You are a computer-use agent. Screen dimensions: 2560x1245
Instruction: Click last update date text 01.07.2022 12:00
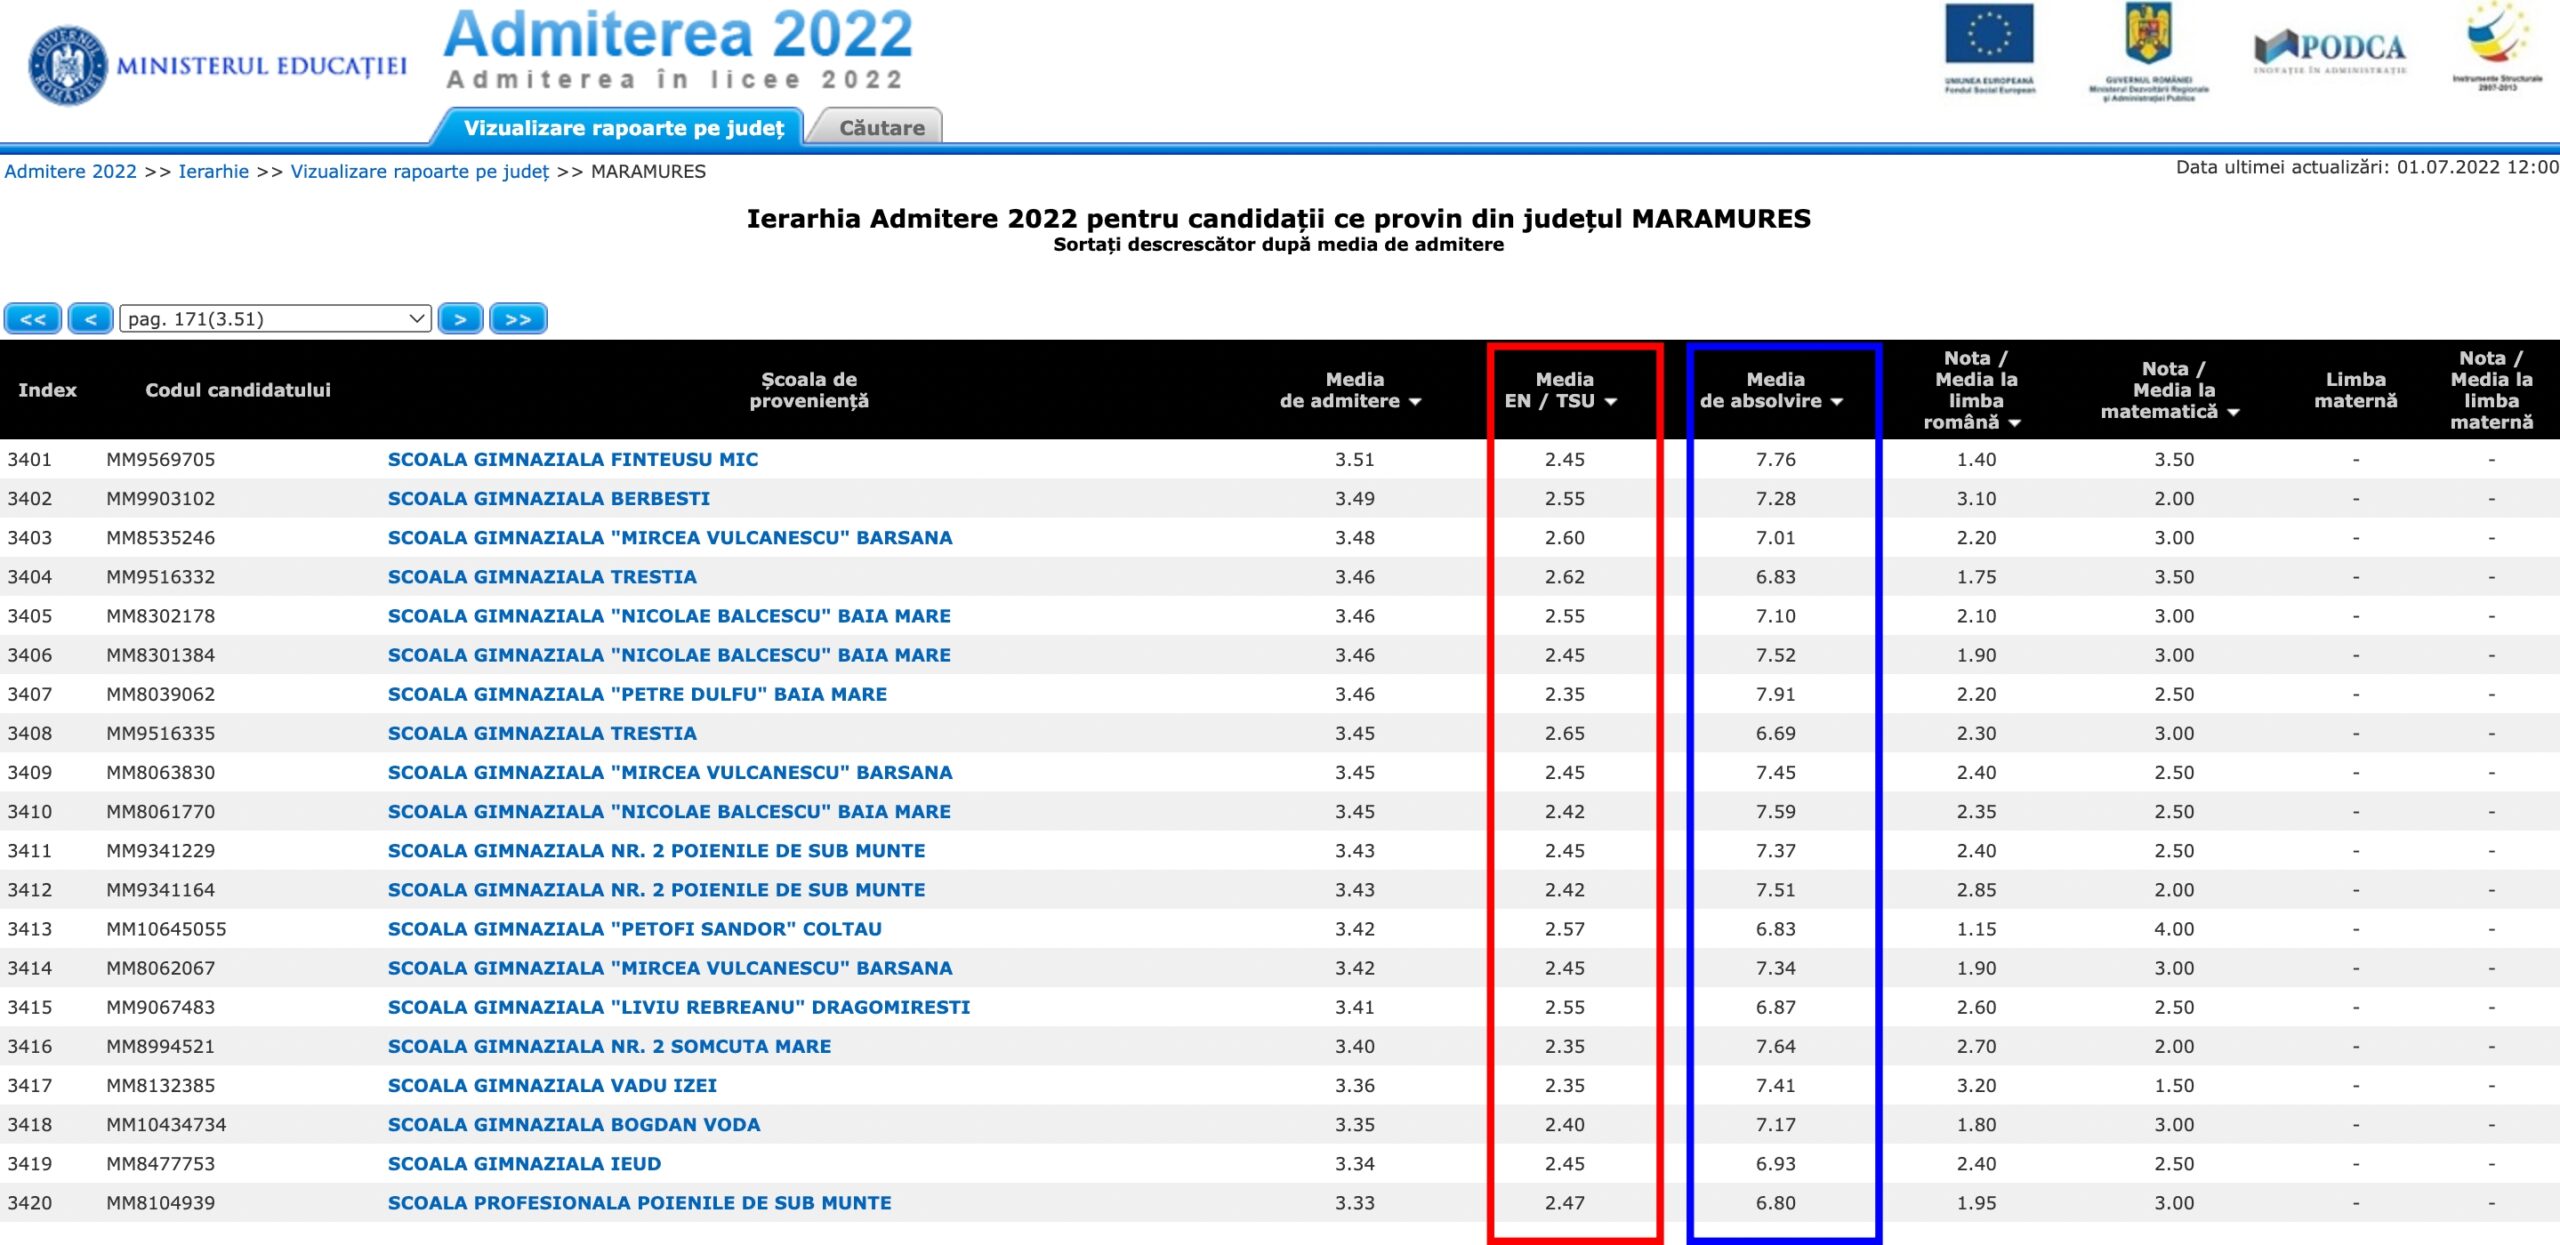(2477, 167)
